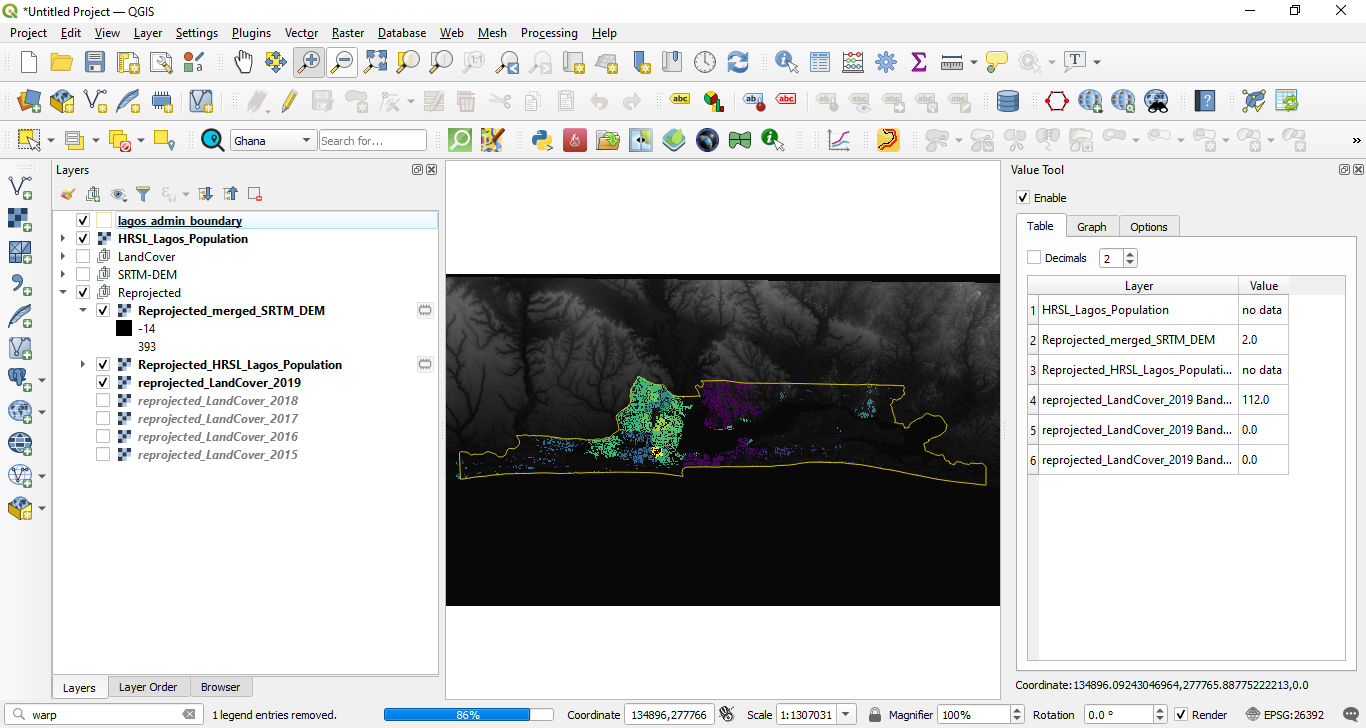
Task: Click the contour plugin yellow icon
Action: coord(888,140)
